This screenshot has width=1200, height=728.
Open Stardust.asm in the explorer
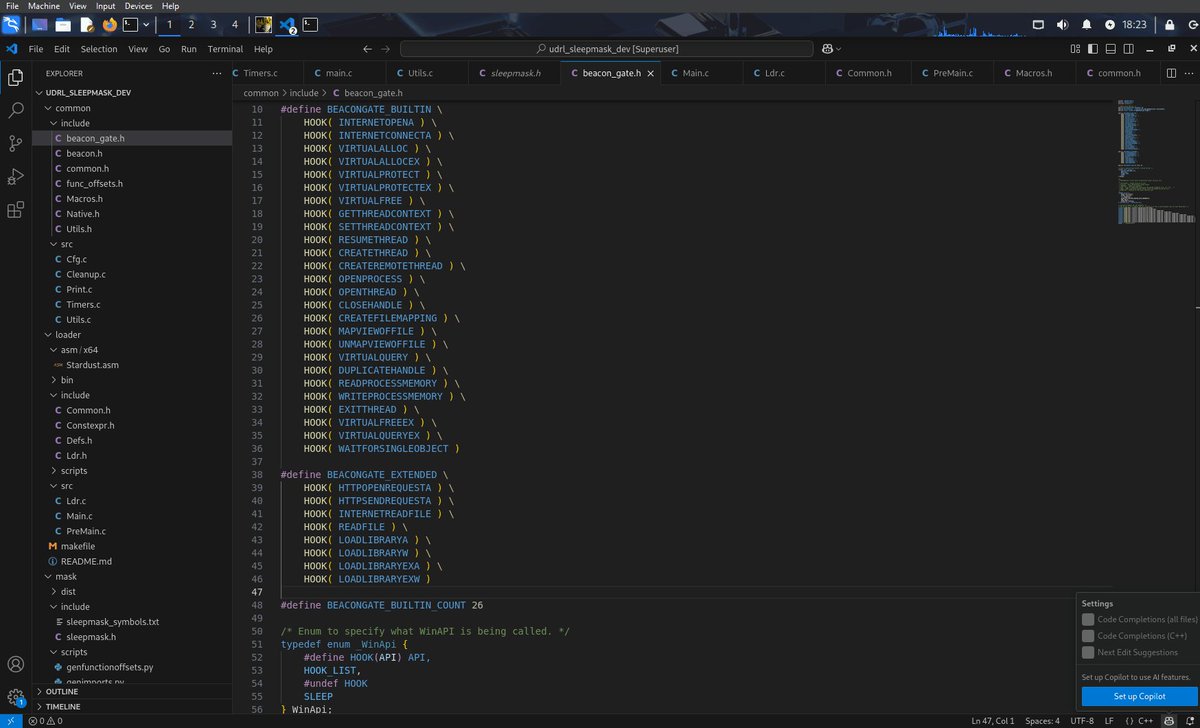point(132,365)
